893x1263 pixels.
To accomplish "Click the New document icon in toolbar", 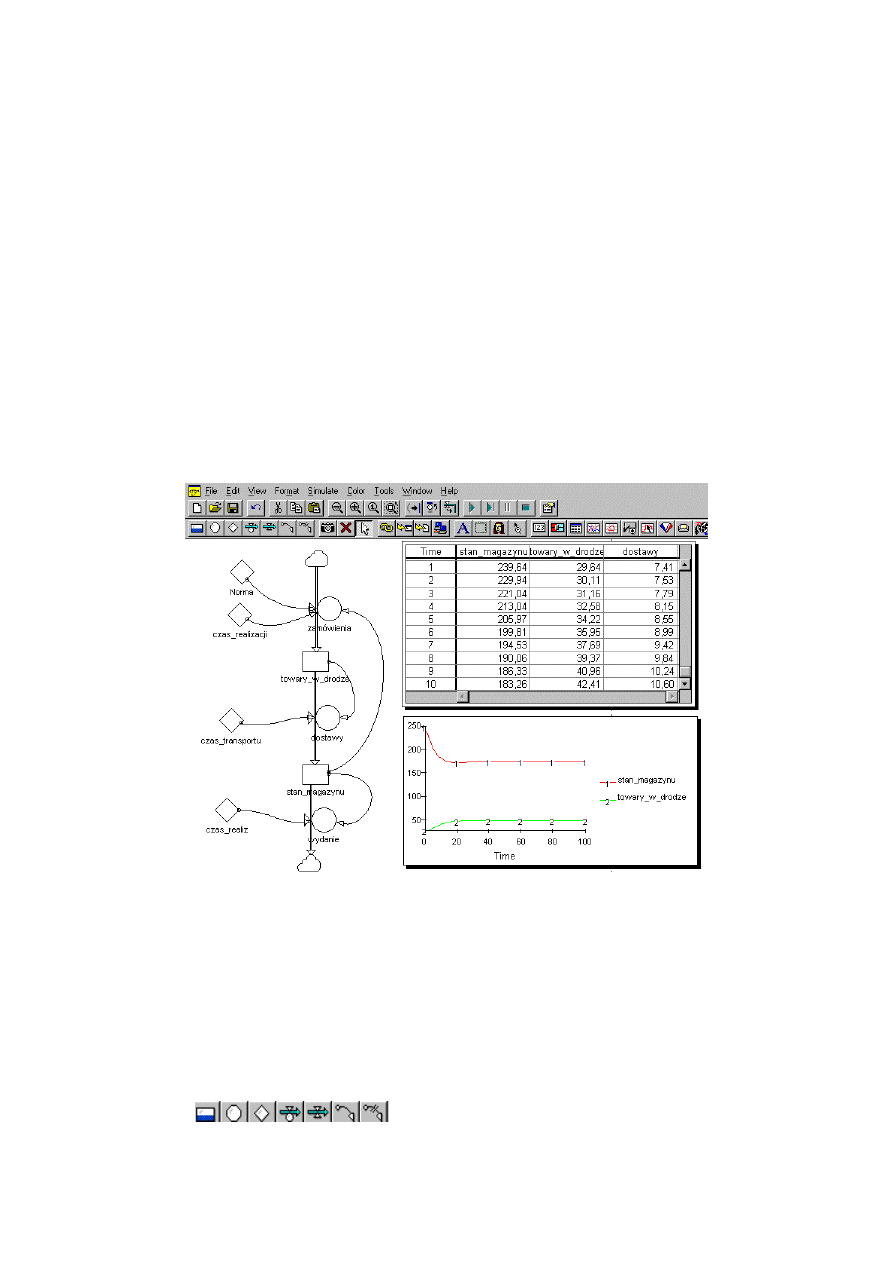I will pyautogui.click(x=197, y=509).
